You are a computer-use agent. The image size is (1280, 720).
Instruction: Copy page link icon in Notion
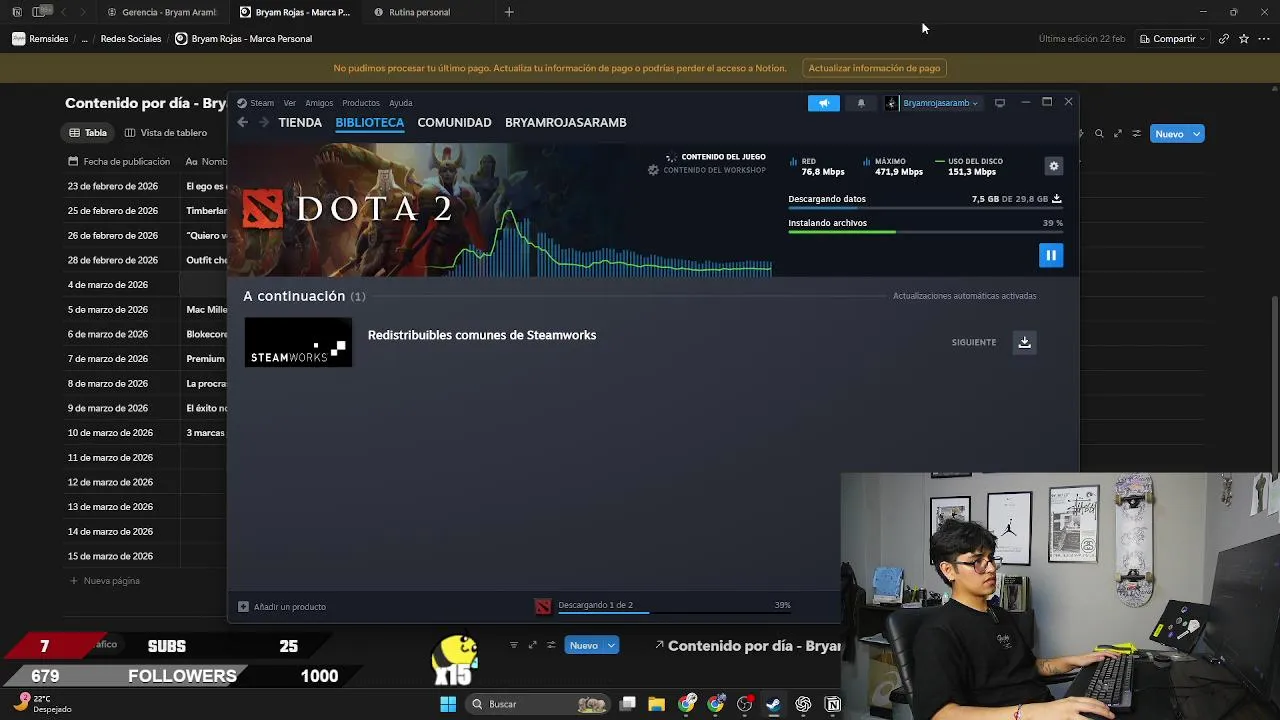[1223, 39]
